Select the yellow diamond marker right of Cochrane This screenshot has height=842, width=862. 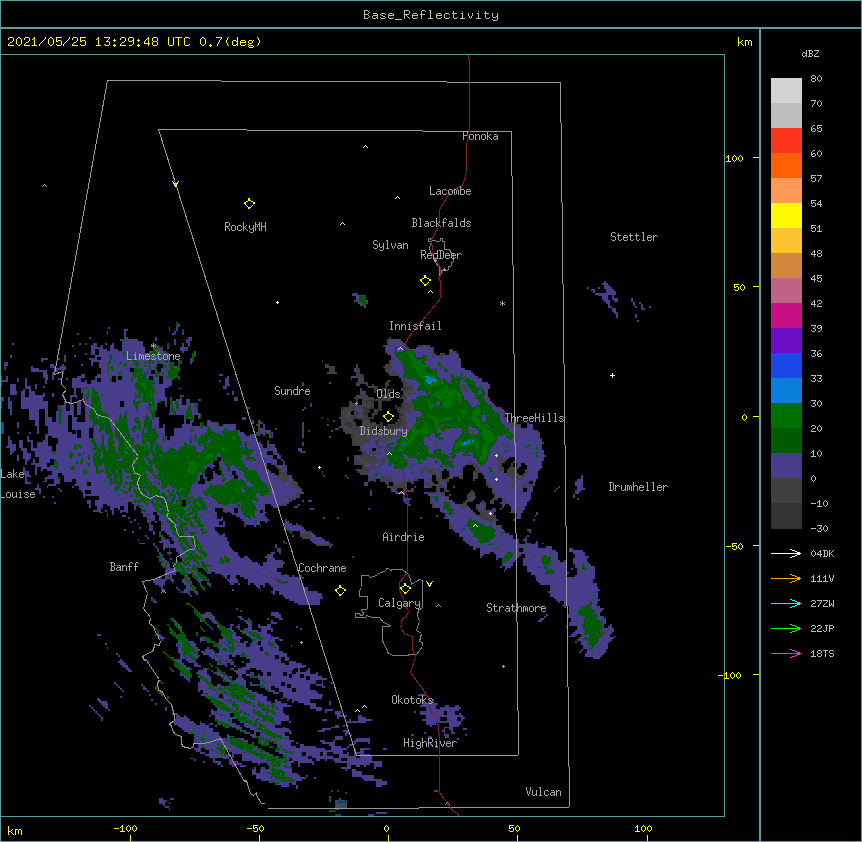340,591
